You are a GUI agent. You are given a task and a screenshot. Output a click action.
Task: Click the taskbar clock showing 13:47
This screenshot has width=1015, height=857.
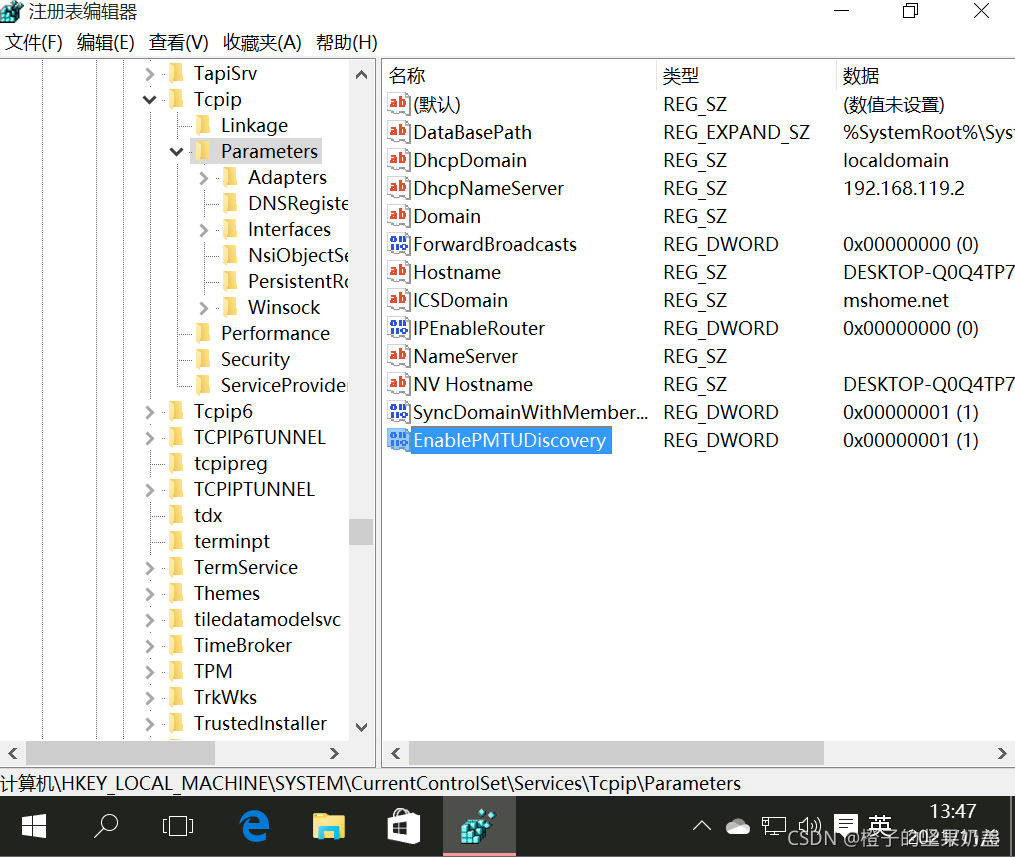[952, 812]
